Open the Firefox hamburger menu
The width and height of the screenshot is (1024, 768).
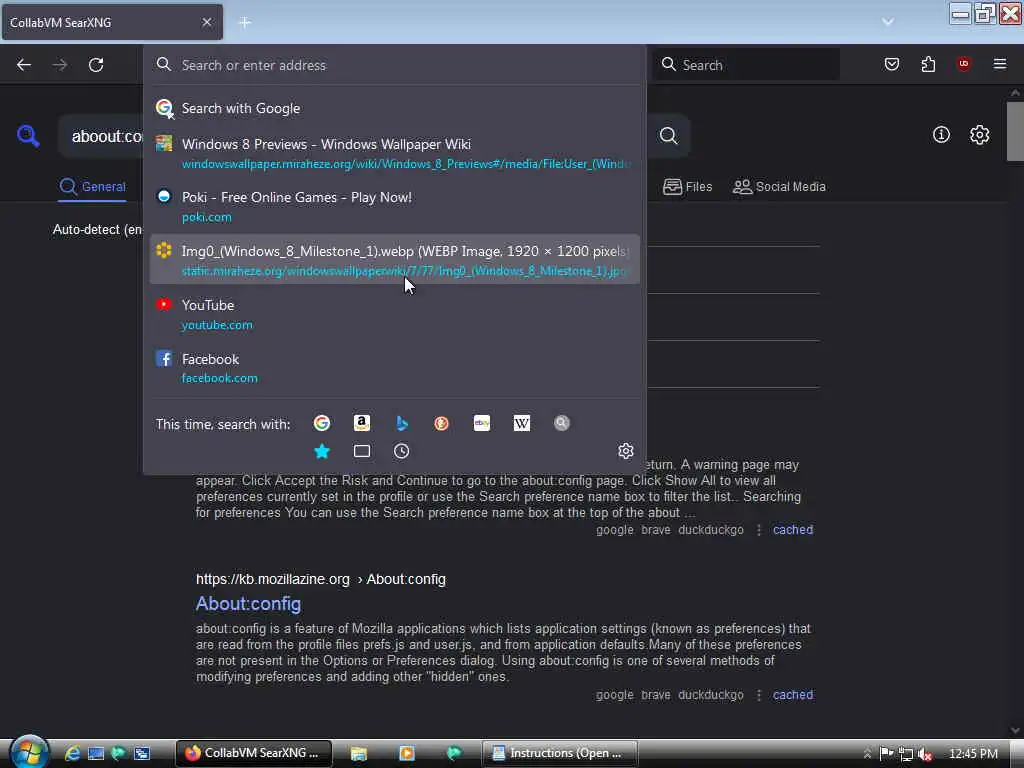[999, 63]
